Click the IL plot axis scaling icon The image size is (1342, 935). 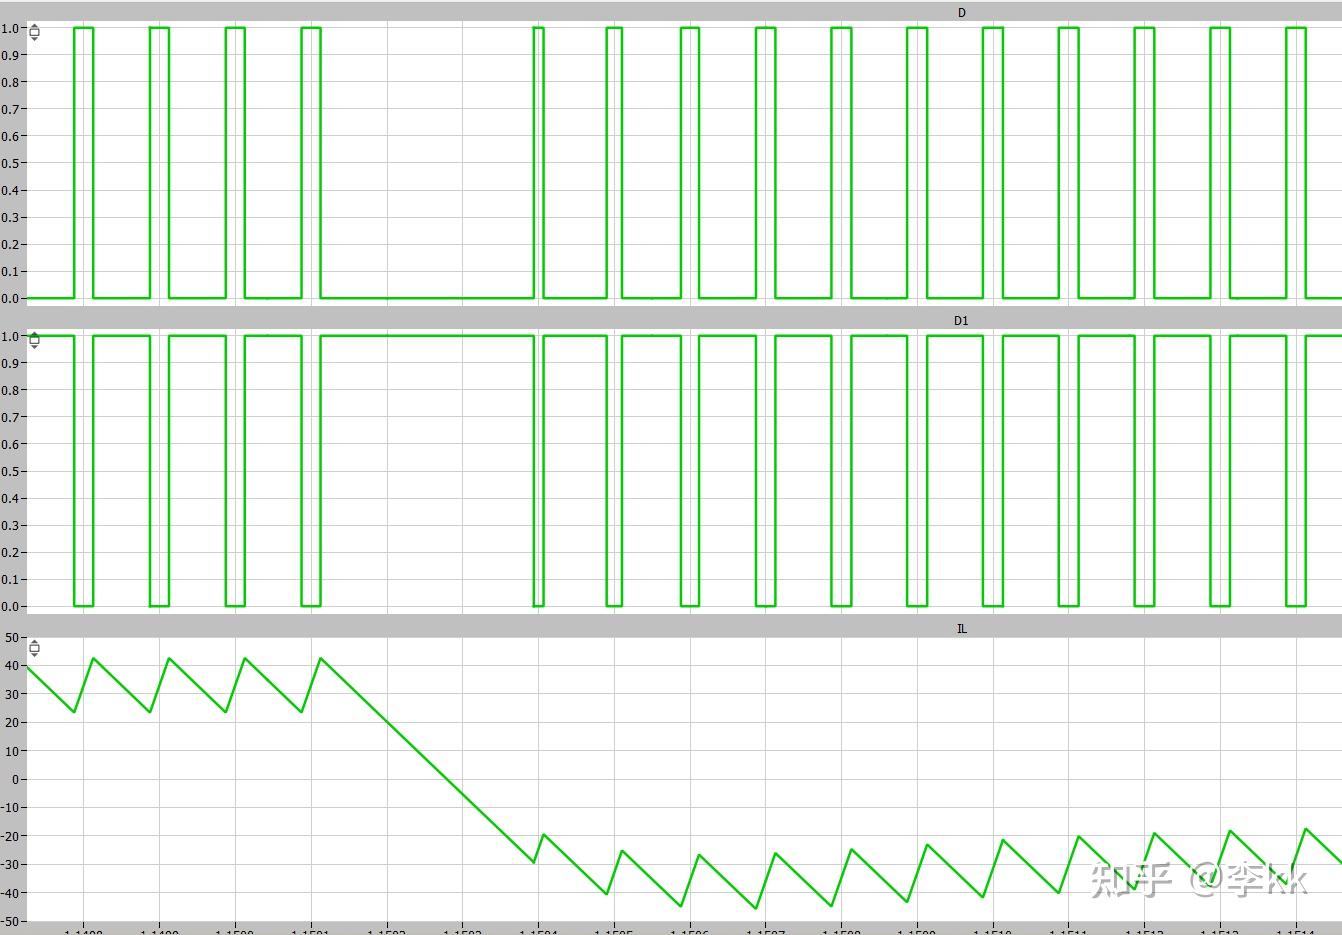tap(34, 648)
